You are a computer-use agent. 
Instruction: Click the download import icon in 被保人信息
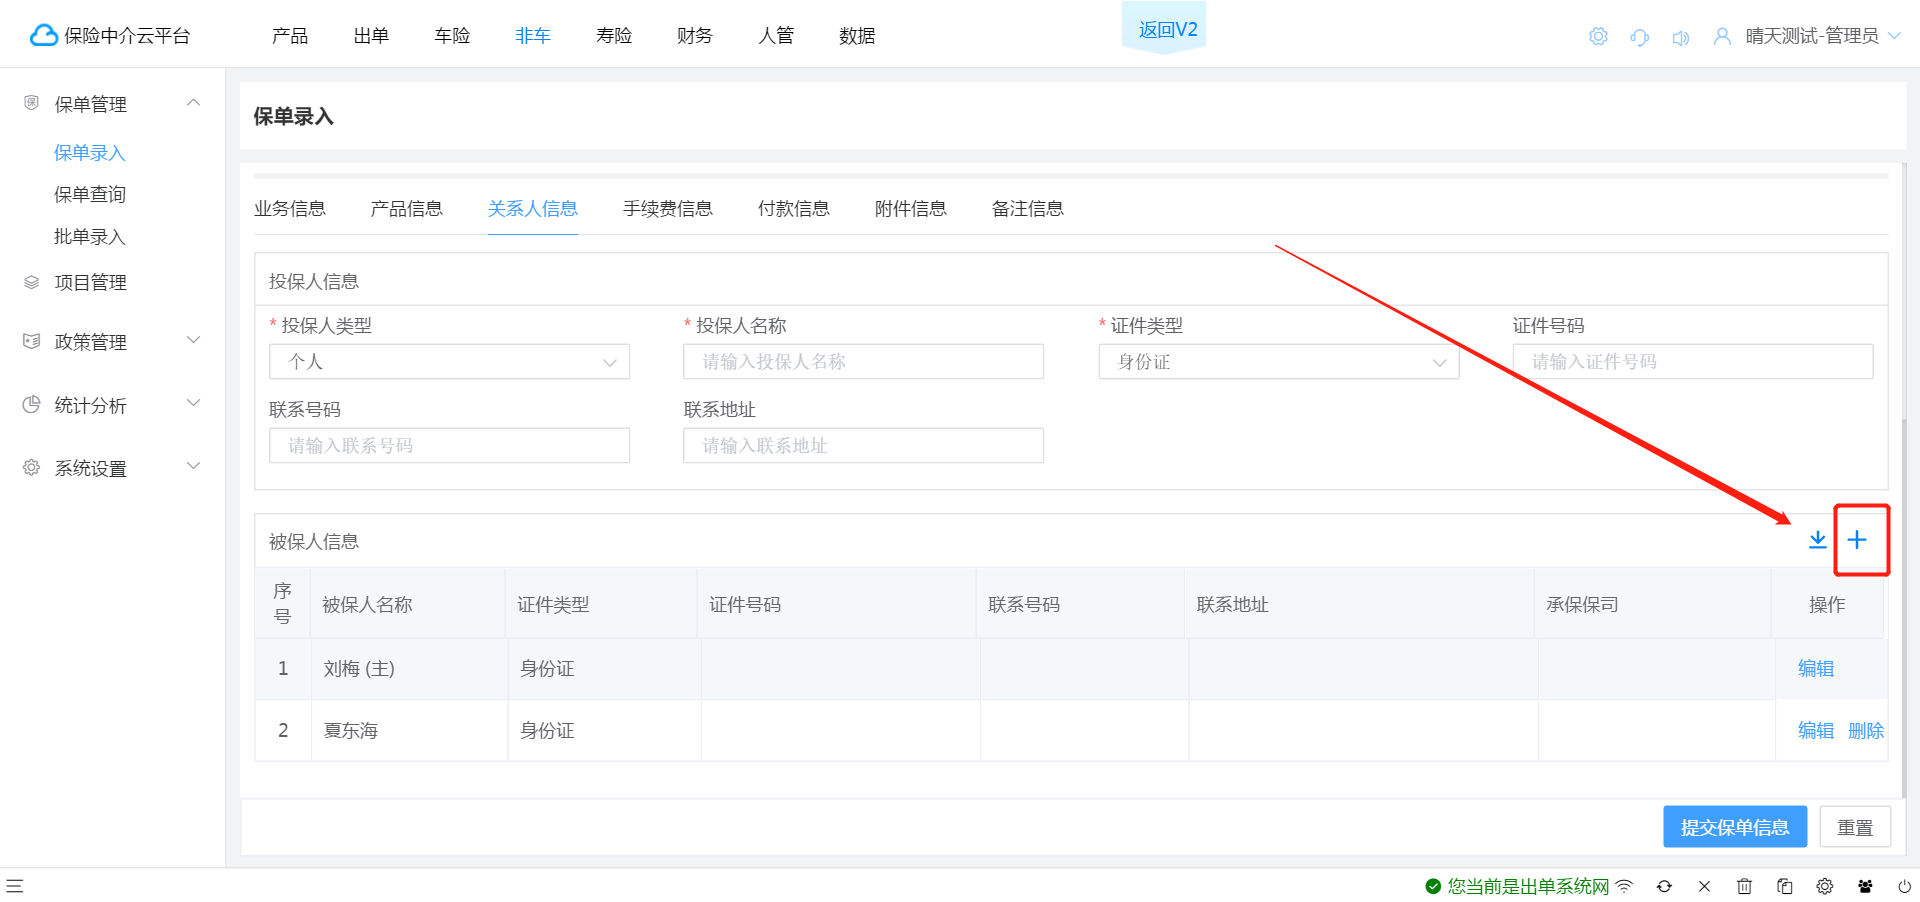point(1818,540)
